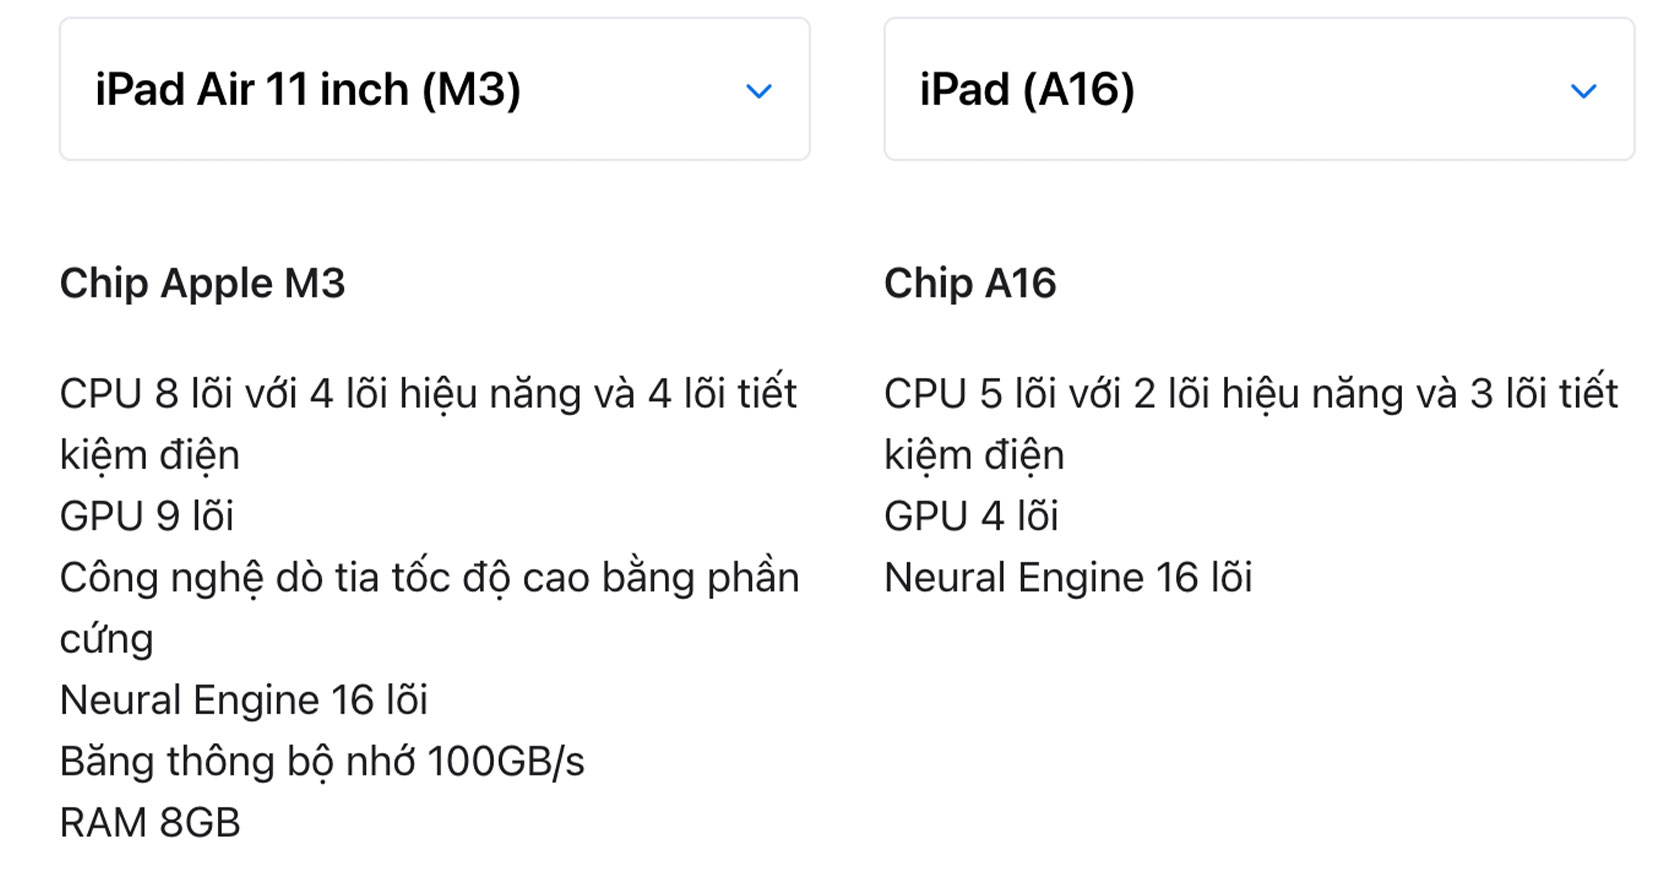The image size is (1672, 879).
Task: Click the Băng thông bộ nhớ 100GB/s line
Action: click(x=322, y=762)
